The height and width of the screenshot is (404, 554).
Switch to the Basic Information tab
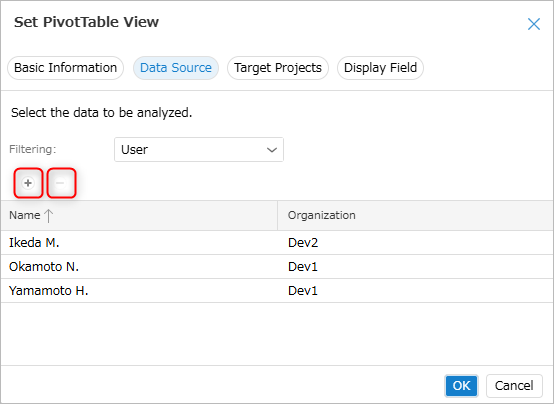65,68
